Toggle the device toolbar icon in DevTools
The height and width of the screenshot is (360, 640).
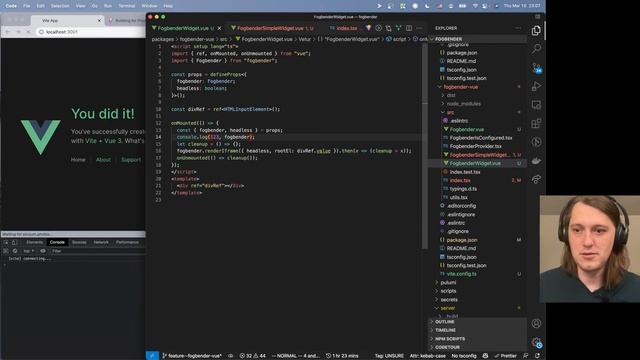point(14,242)
